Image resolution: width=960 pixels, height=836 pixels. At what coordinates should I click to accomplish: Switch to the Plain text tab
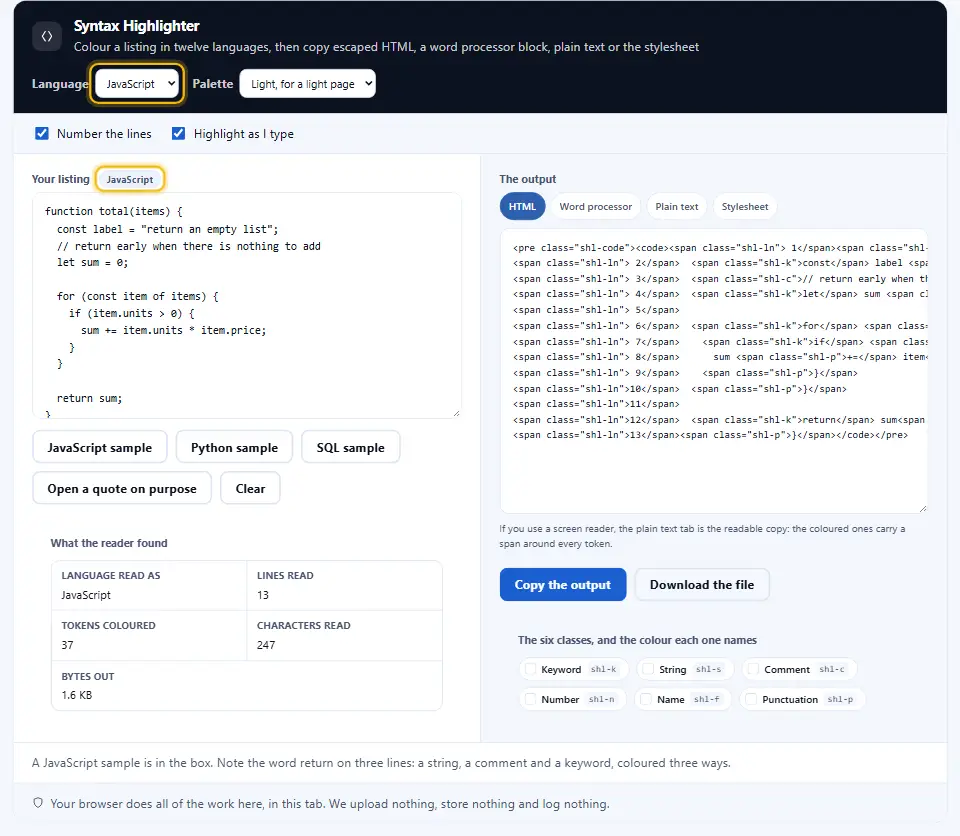click(677, 206)
